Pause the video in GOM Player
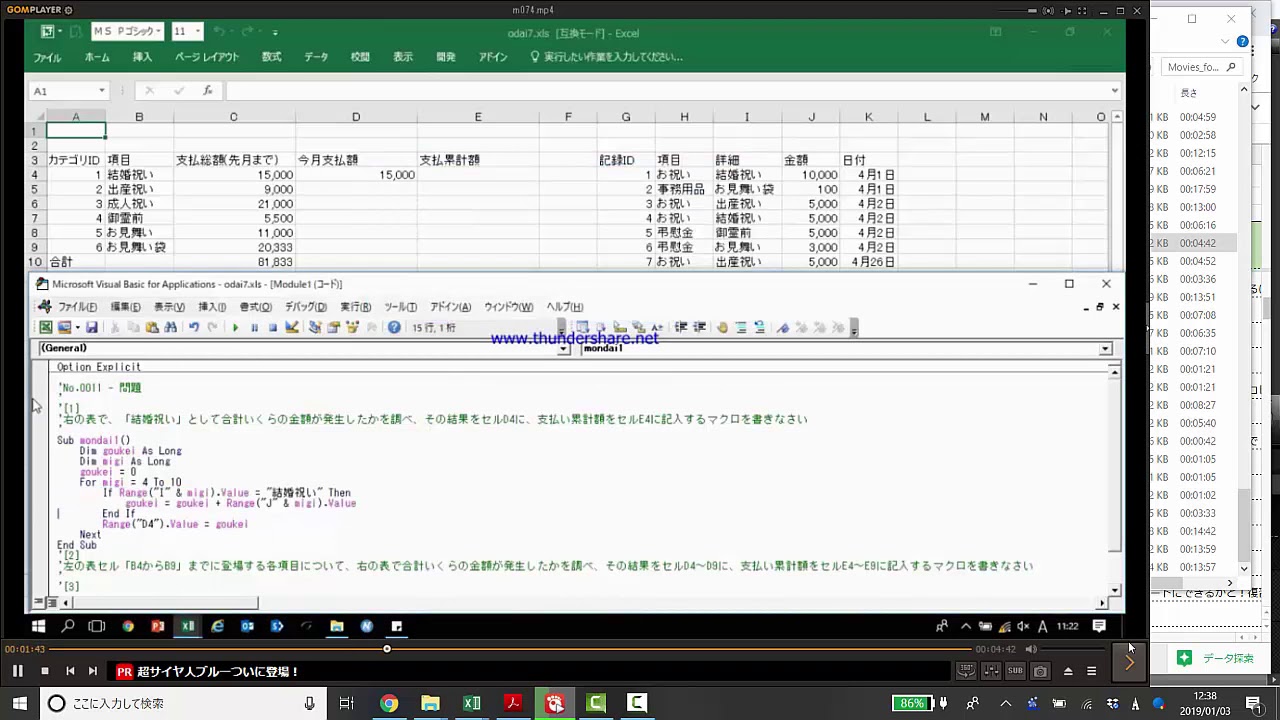The height and width of the screenshot is (720, 1280). [17, 671]
